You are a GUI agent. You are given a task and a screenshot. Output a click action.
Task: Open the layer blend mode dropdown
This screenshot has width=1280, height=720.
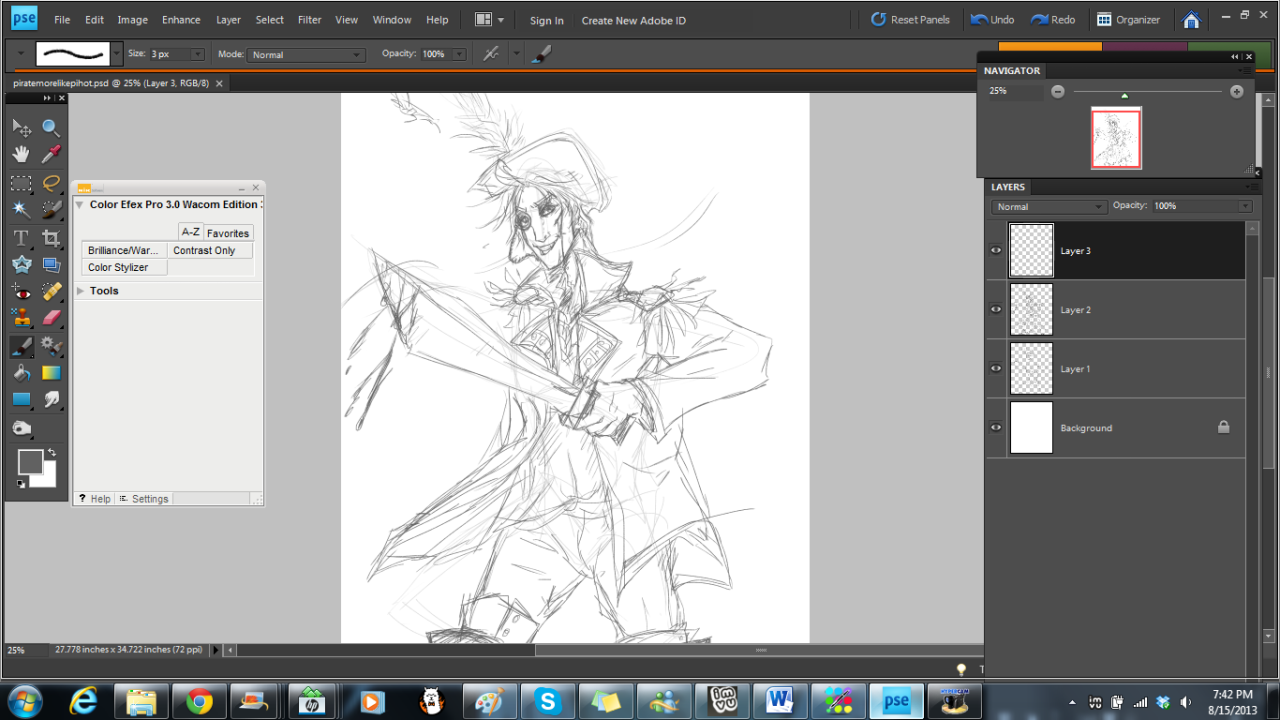click(x=1049, y=206)
